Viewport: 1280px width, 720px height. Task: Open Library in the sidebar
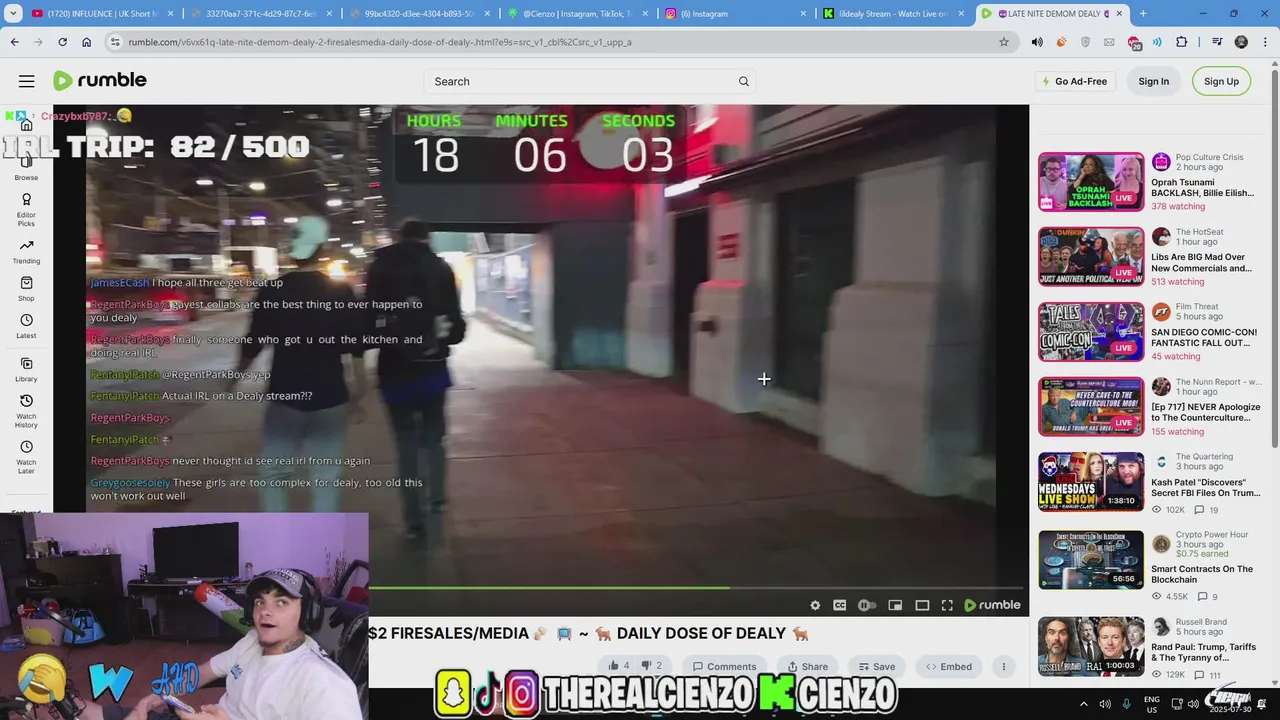(26, 370)
